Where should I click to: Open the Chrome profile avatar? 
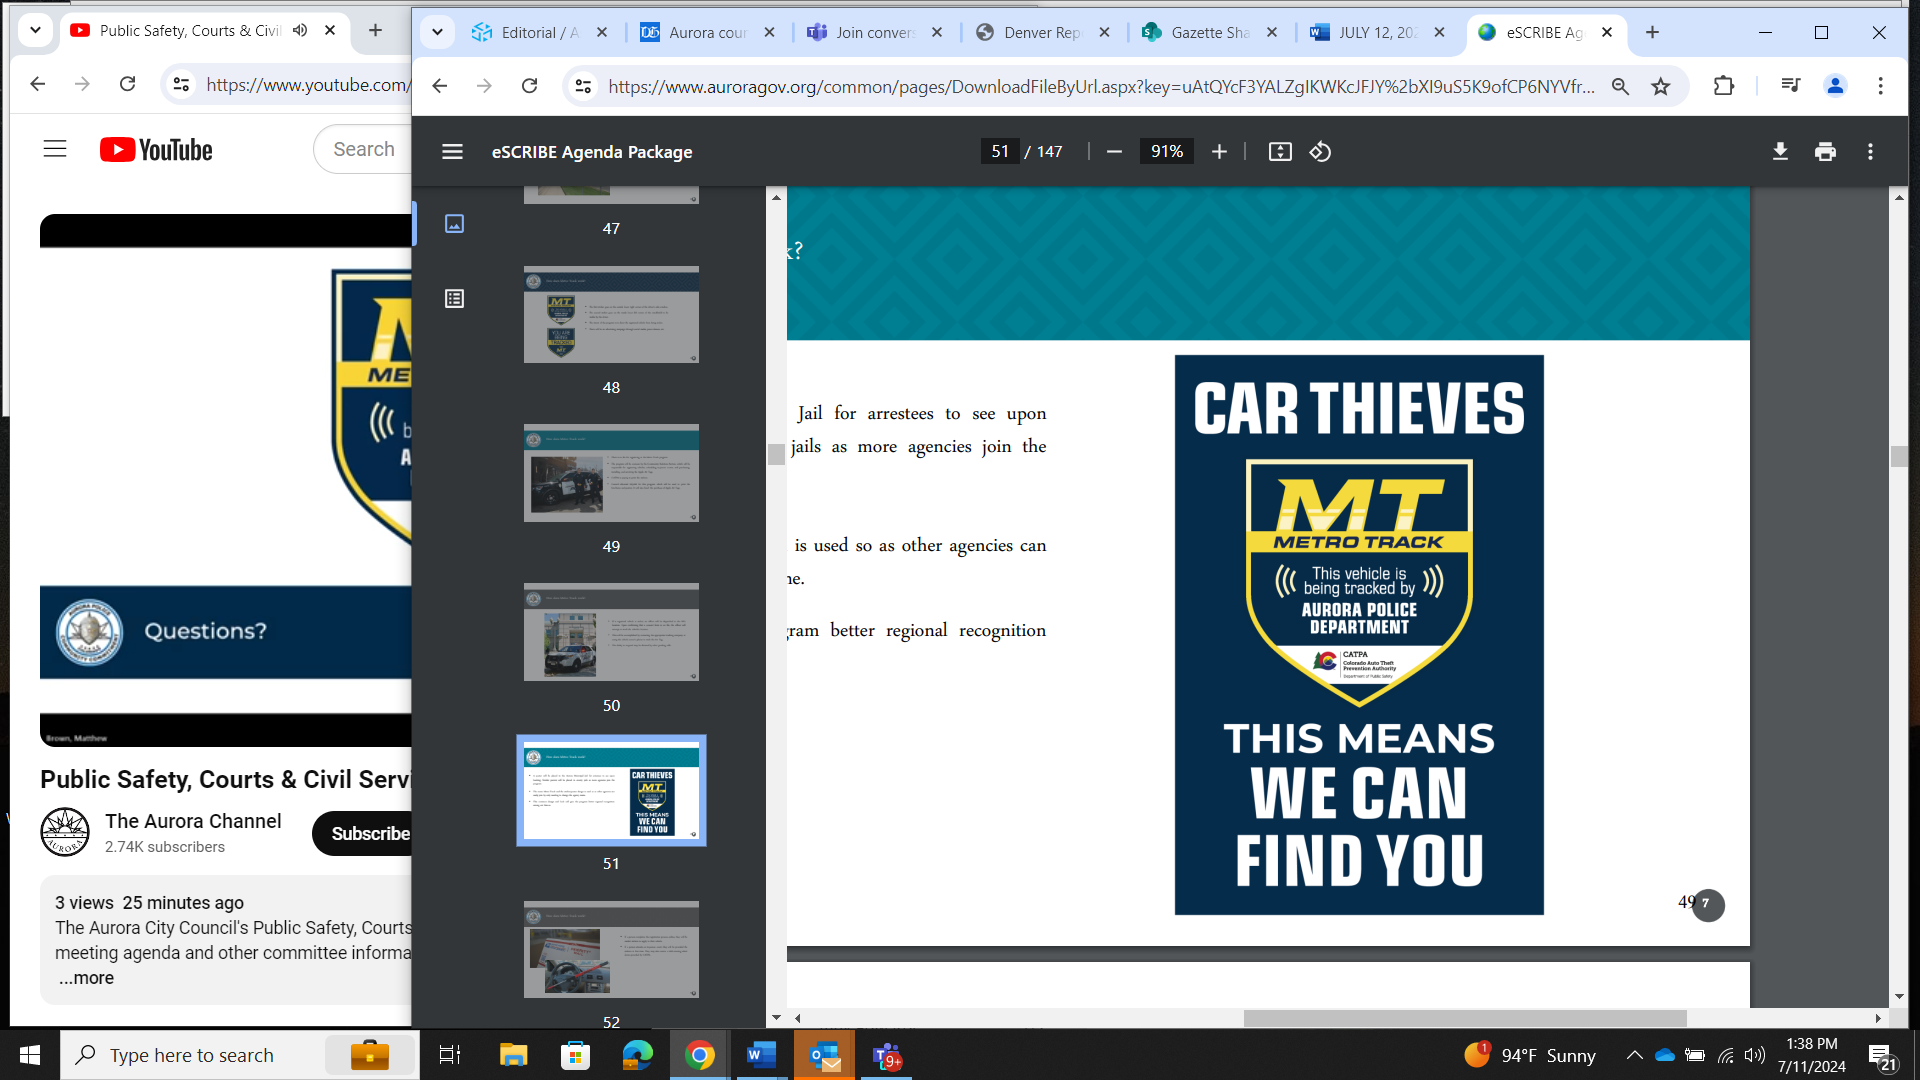click(x=1835, y=86)
